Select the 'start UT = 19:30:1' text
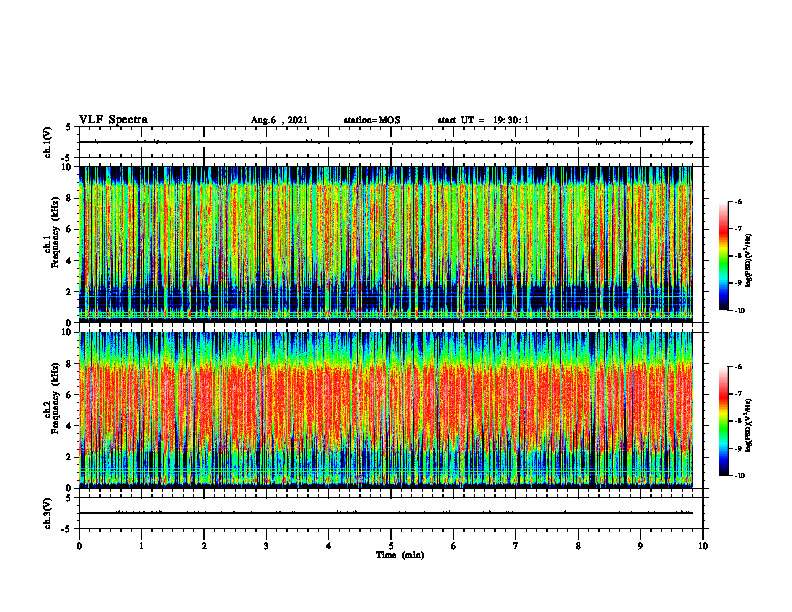The height and width of the screenshot is (612, 792). pyautogui.click(x=483, y=120)
